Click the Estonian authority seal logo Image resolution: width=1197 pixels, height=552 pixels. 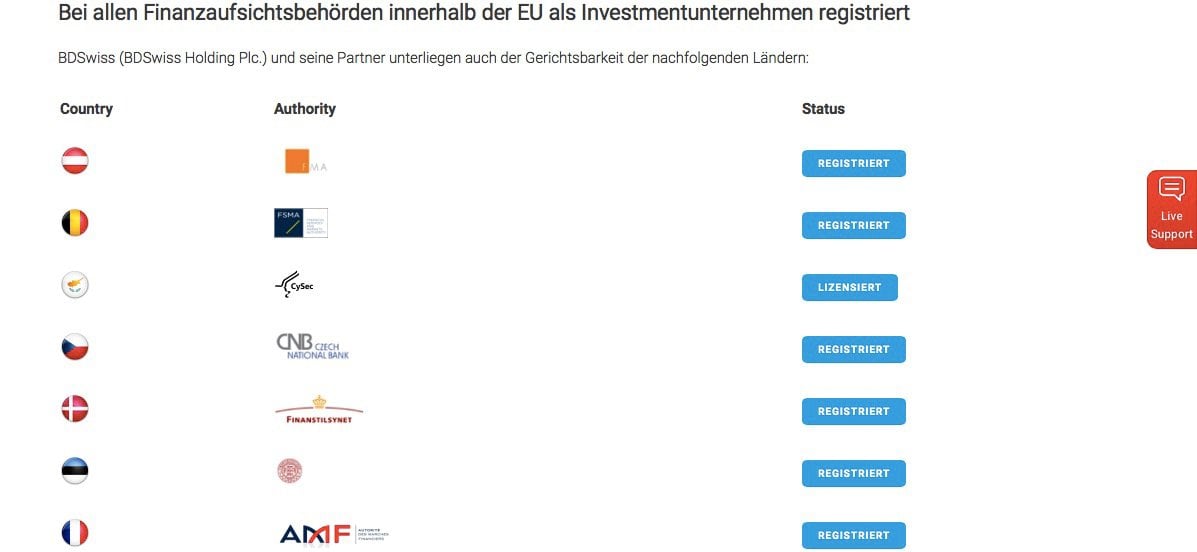coord(289,471)
